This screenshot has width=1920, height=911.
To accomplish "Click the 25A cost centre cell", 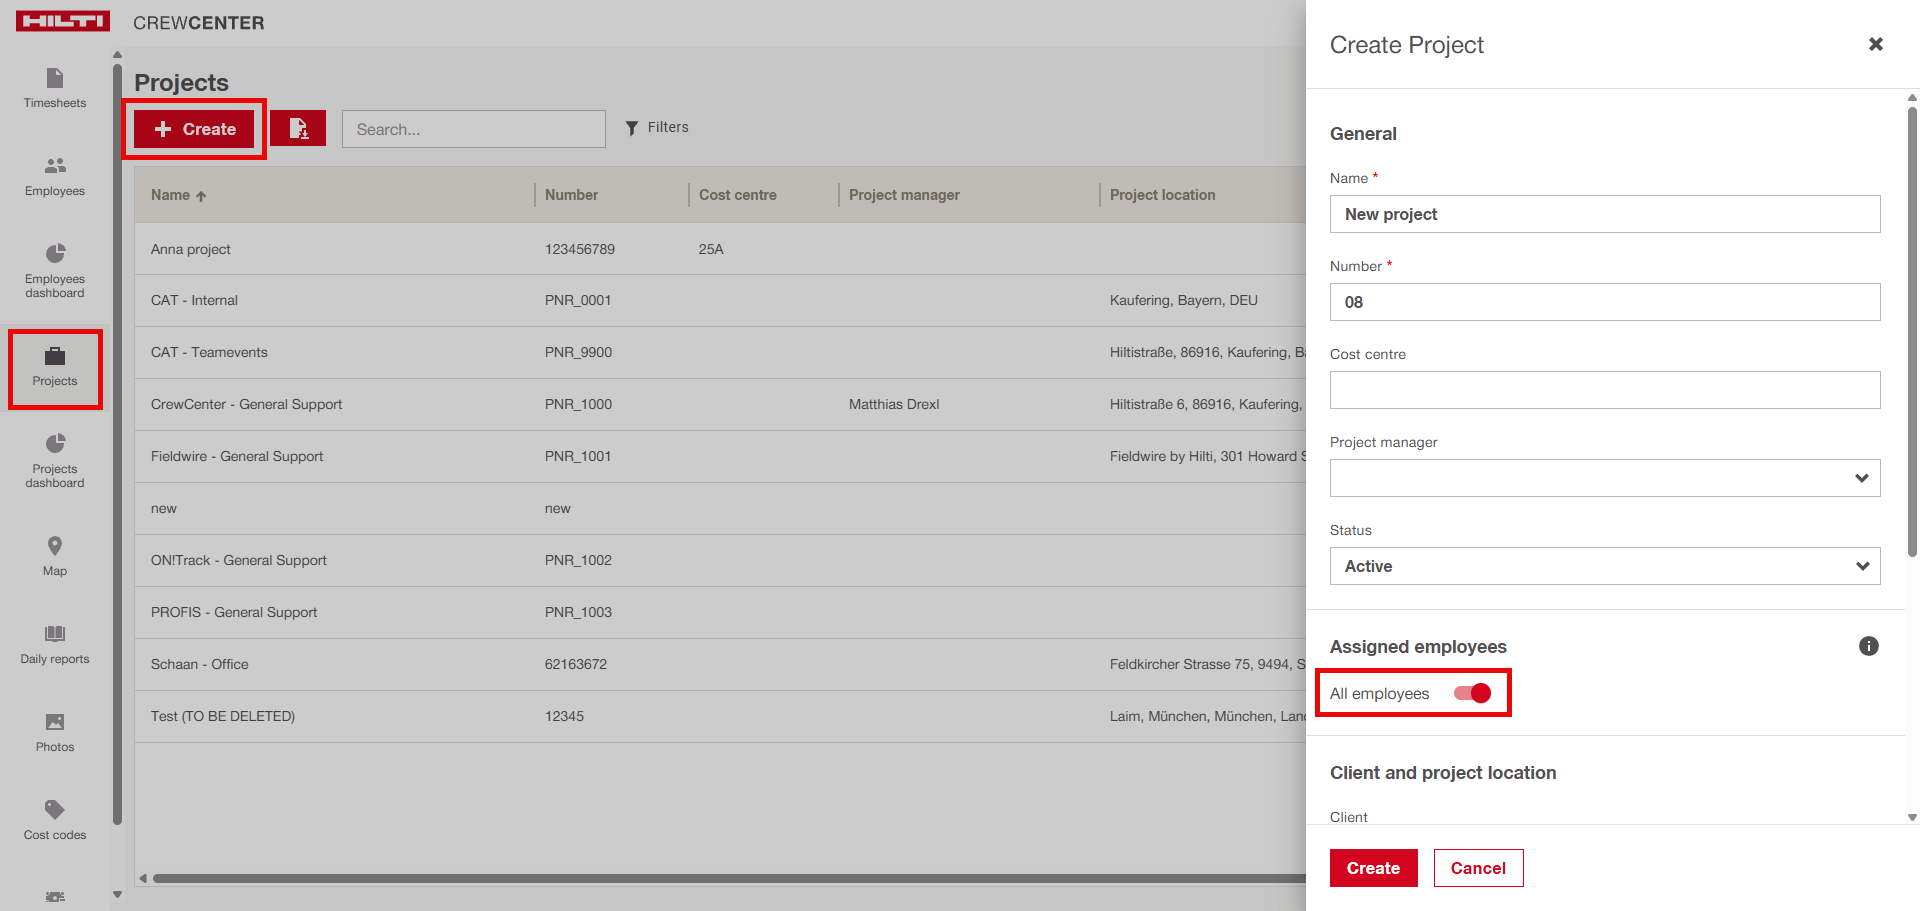I will (711, 249).
